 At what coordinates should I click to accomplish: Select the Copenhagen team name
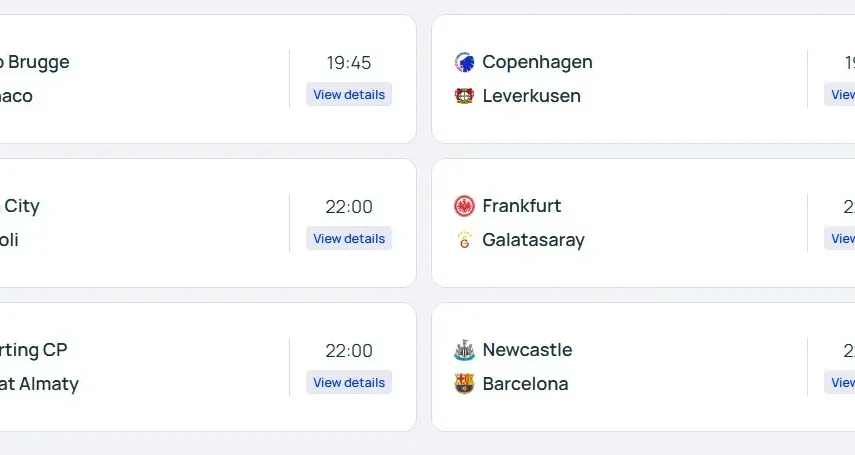pos(537,62)
